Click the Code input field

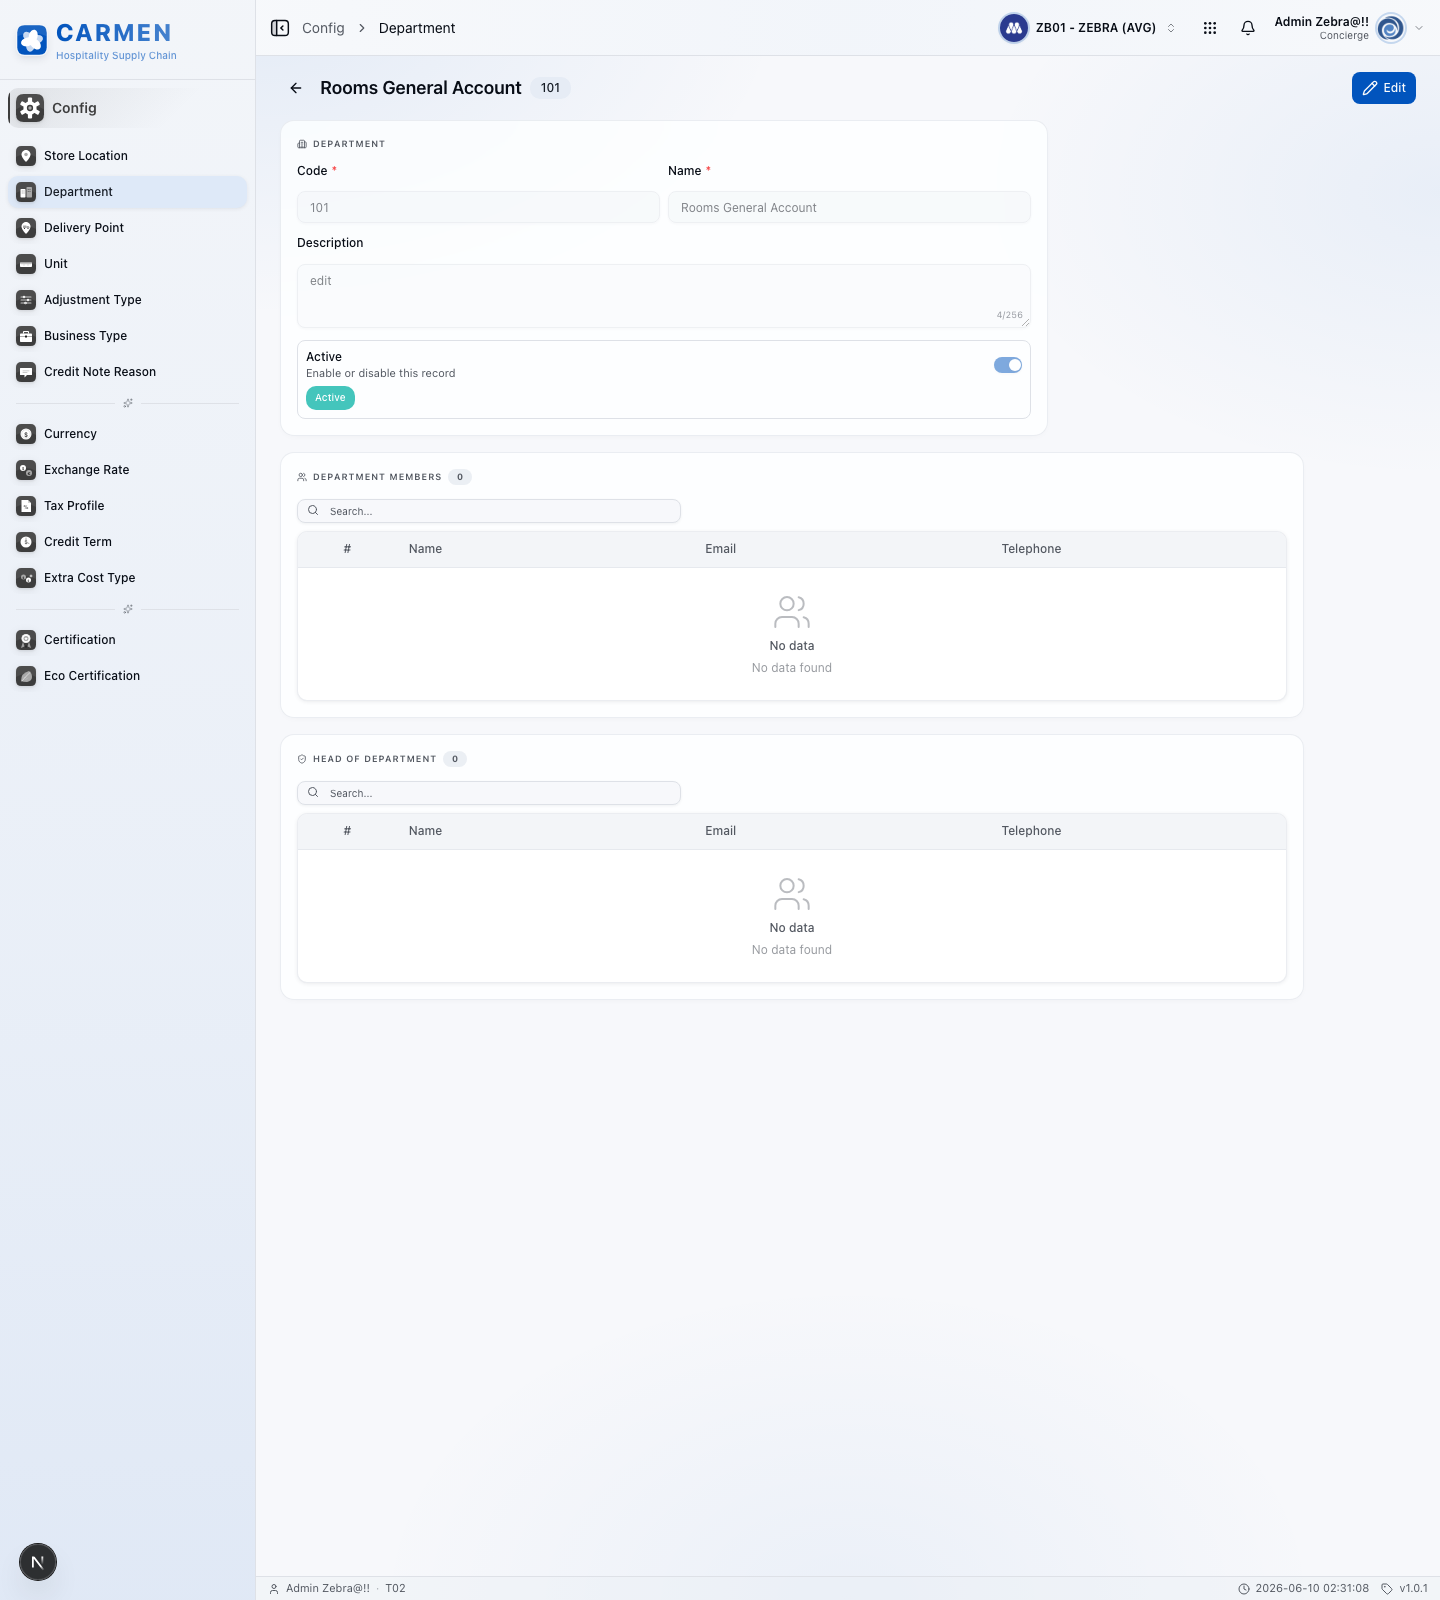478,208
